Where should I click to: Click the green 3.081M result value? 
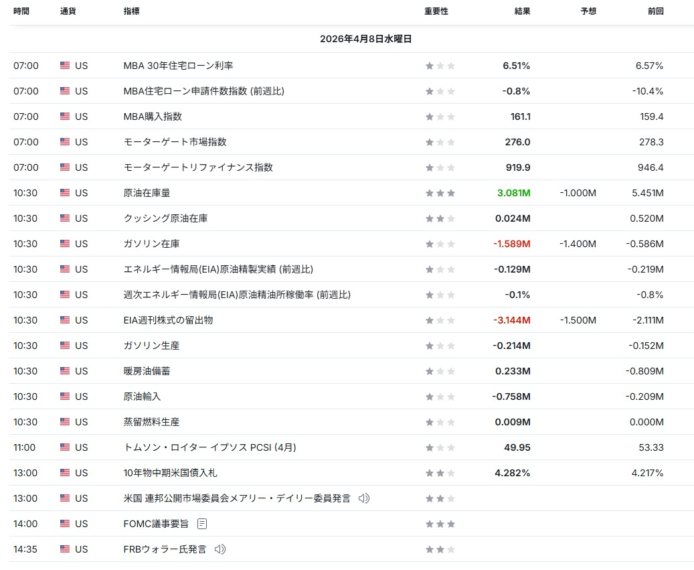pyautogui.click(x=513, y=193)
